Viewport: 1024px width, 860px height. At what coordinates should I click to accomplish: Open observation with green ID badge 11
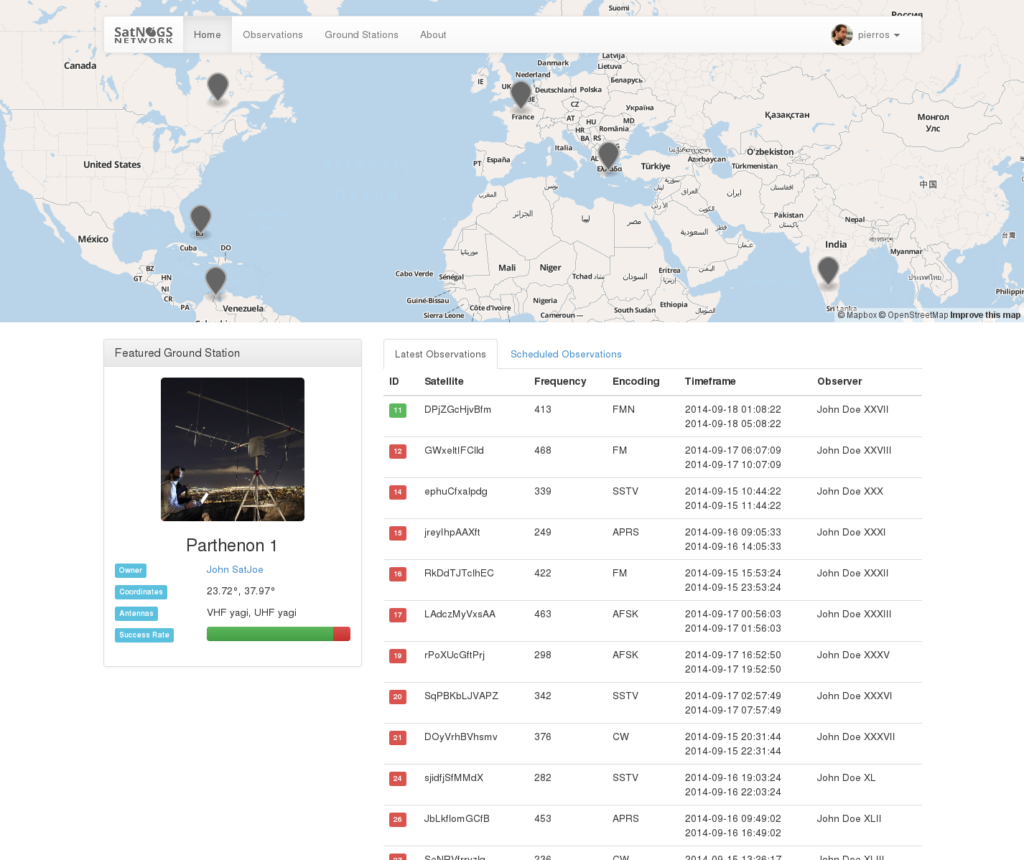pos(398,410)
